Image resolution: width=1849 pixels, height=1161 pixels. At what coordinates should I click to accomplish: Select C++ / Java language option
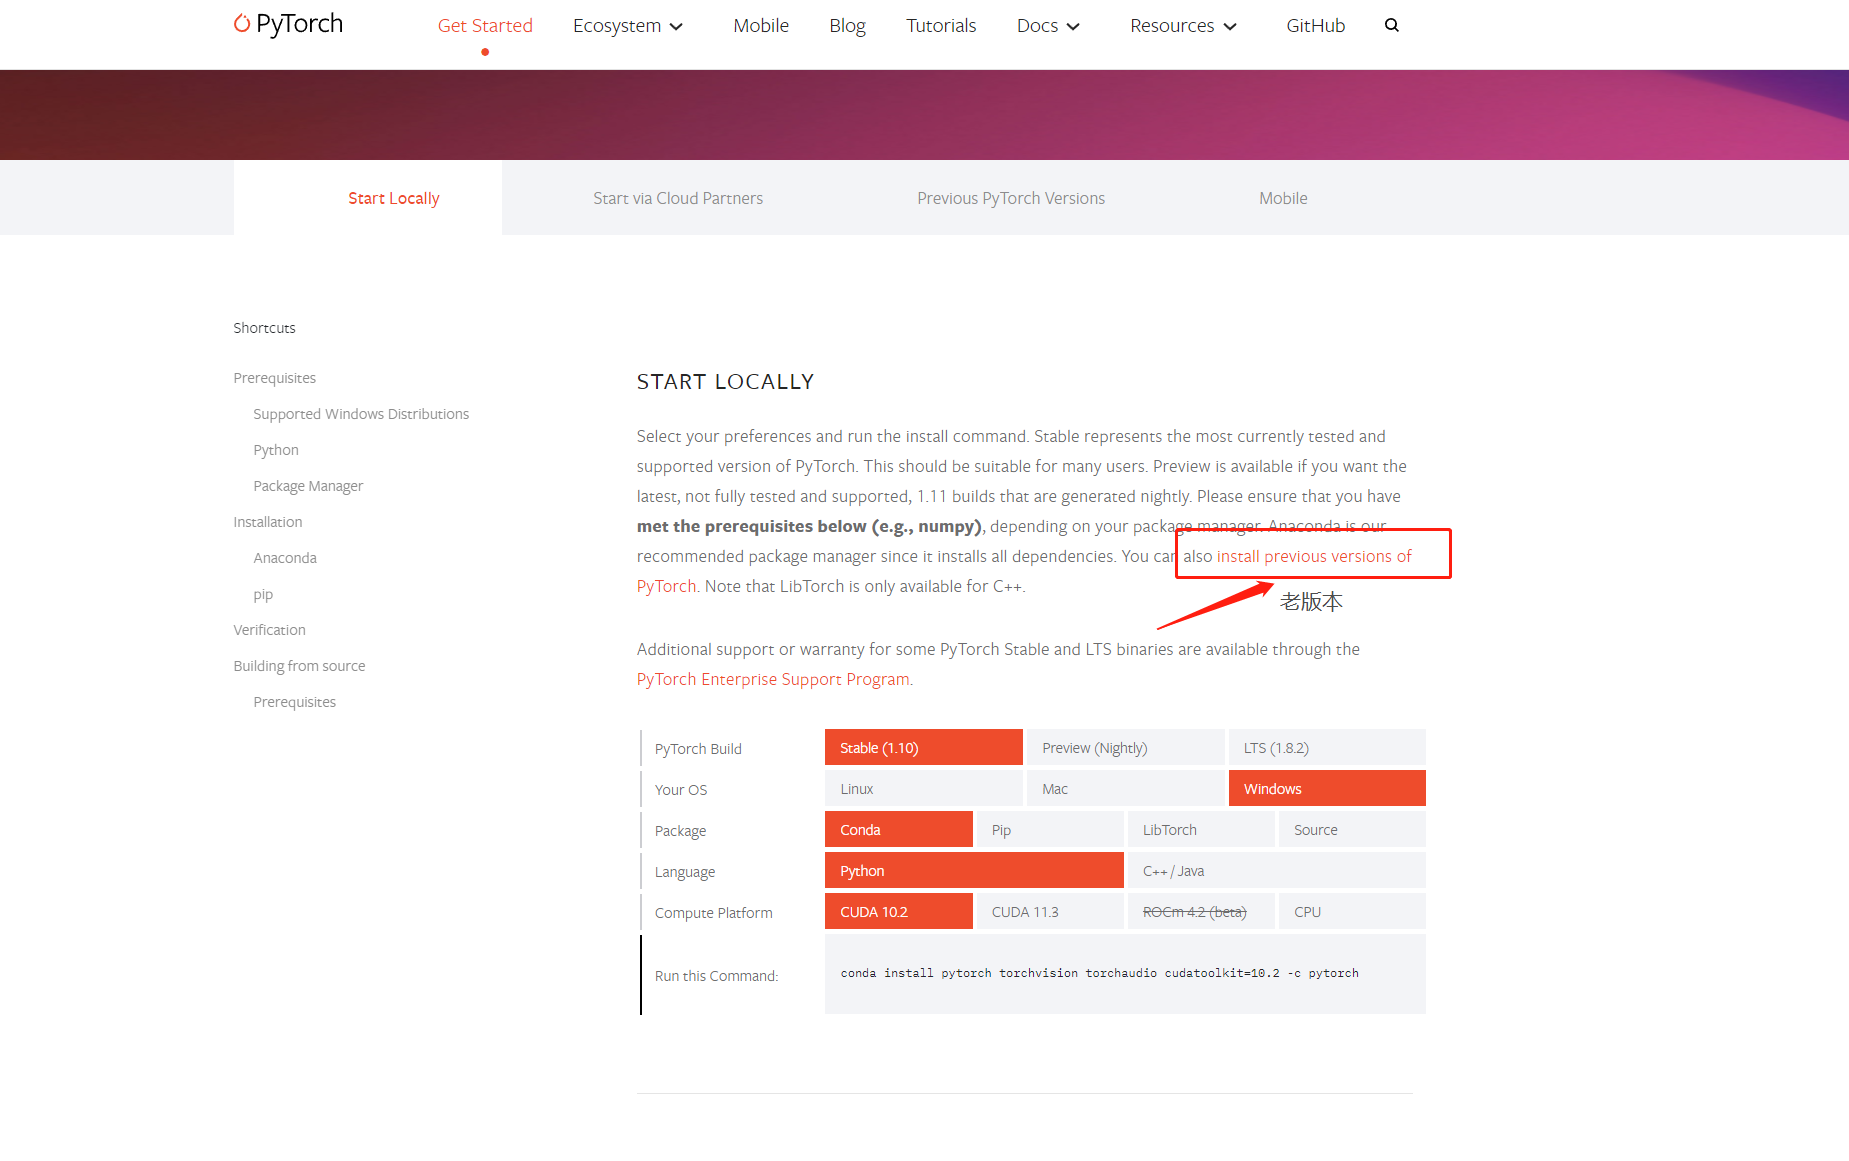pos(1277,871)
